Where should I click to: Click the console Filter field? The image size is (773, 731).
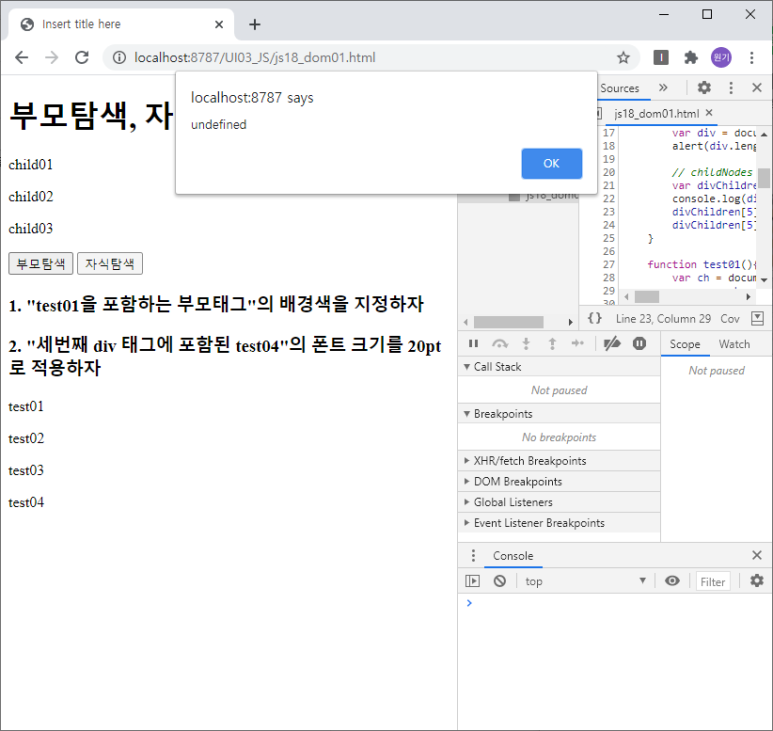[713, 582]
